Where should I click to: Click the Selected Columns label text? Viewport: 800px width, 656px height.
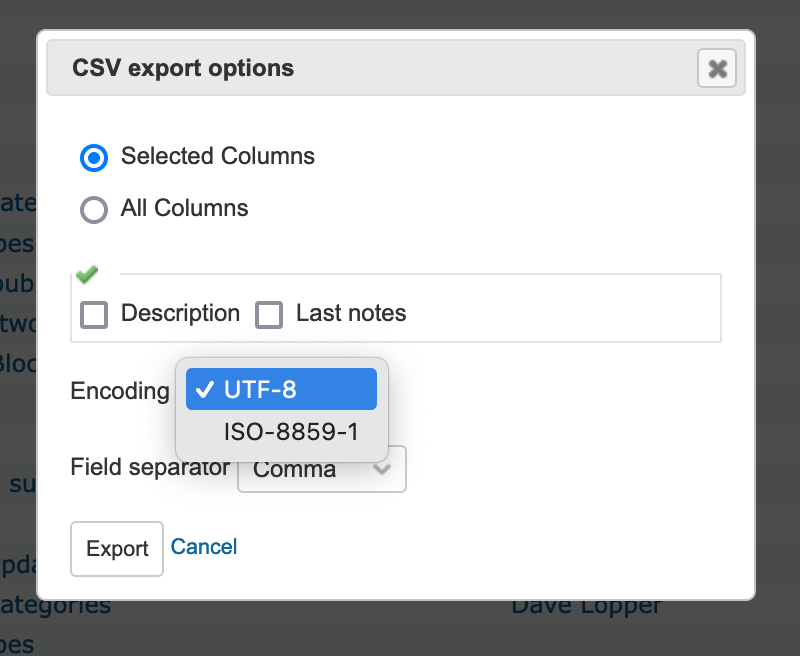pos(218,156)
